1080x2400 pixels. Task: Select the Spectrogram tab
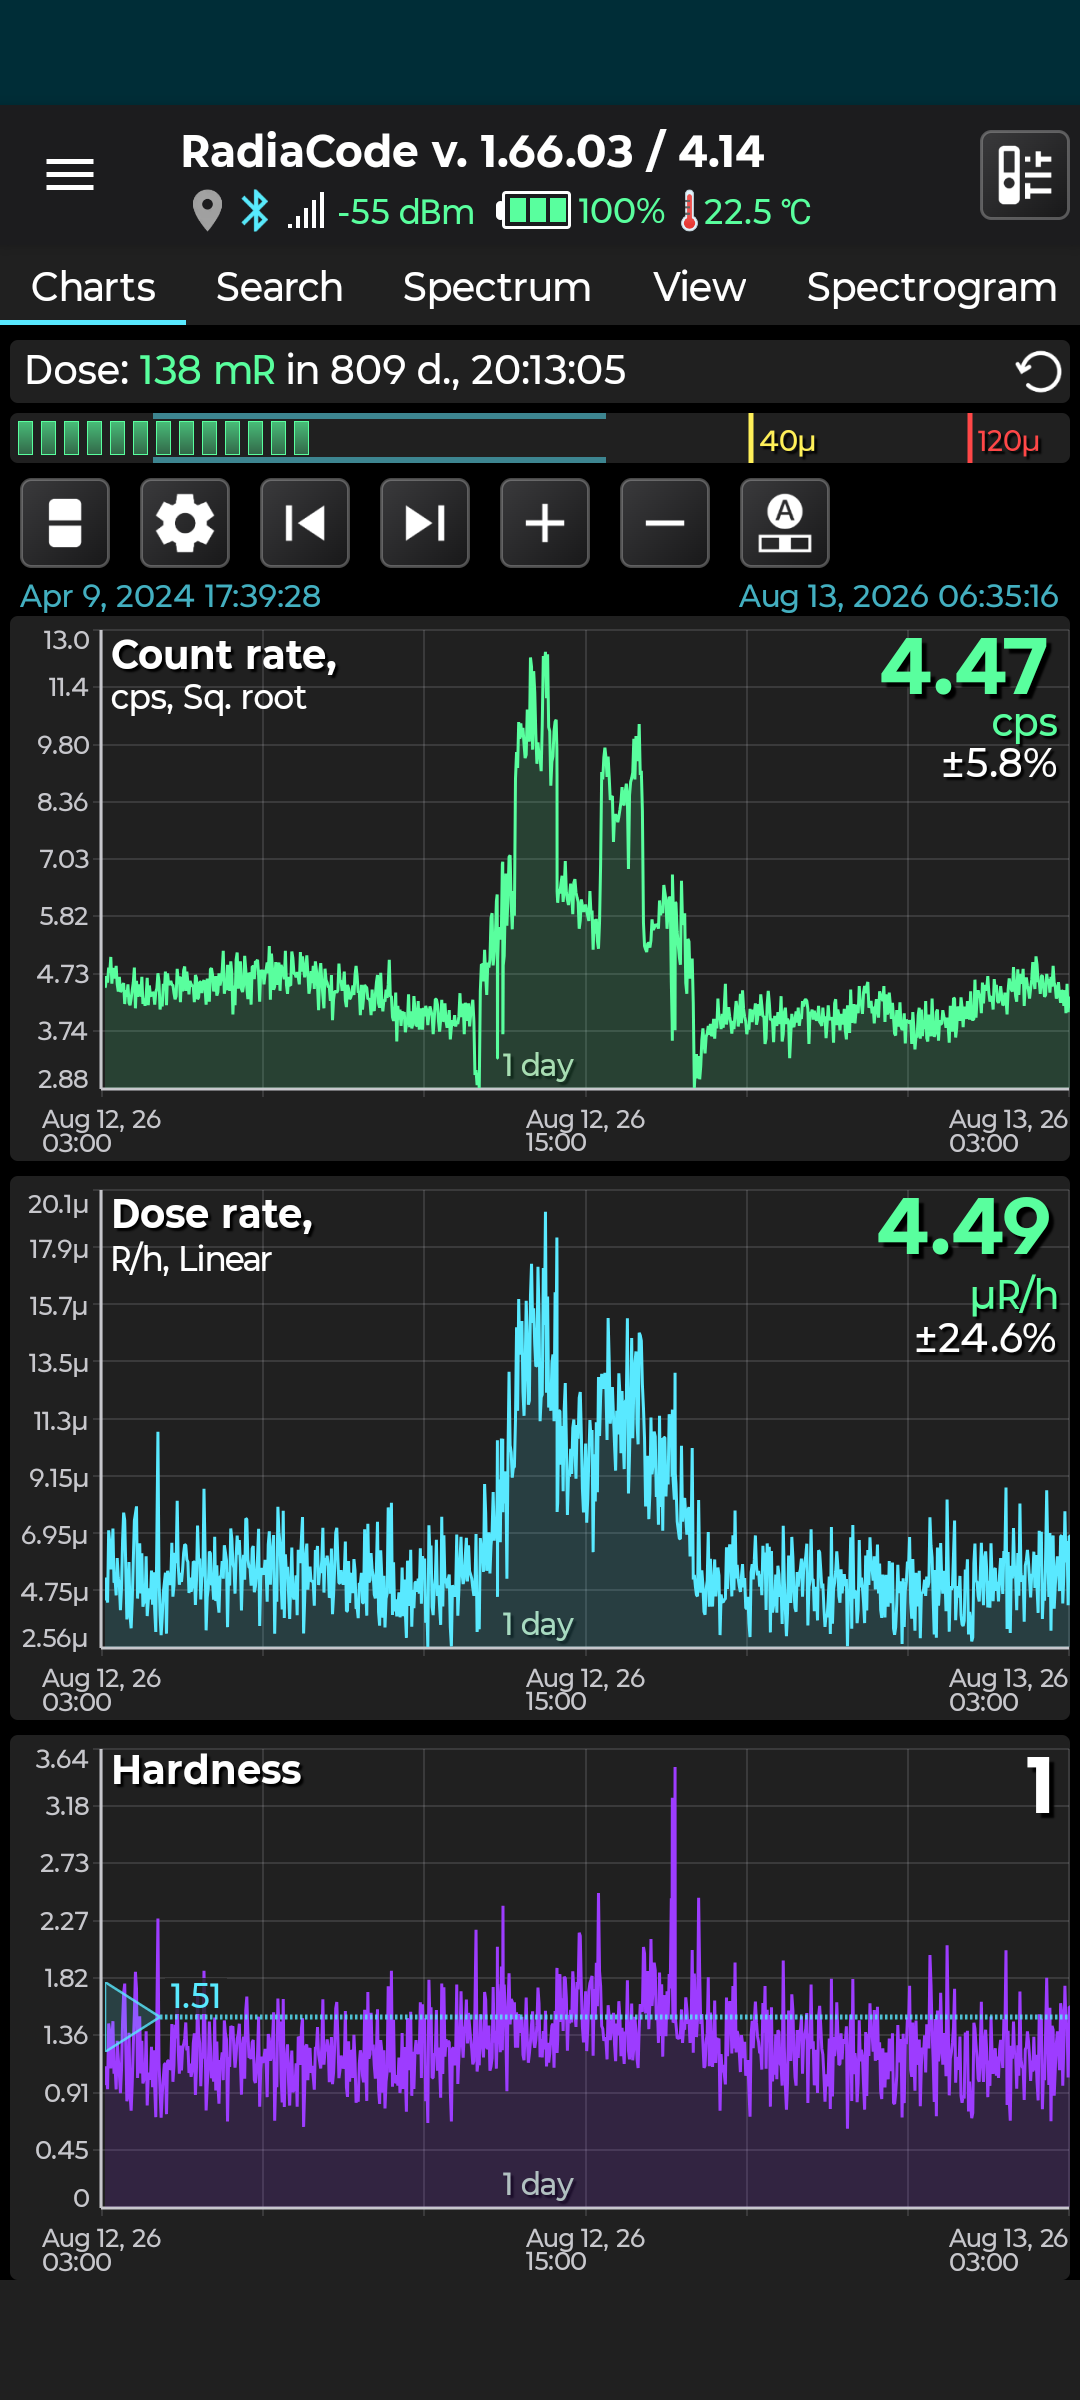pos(931,287)
